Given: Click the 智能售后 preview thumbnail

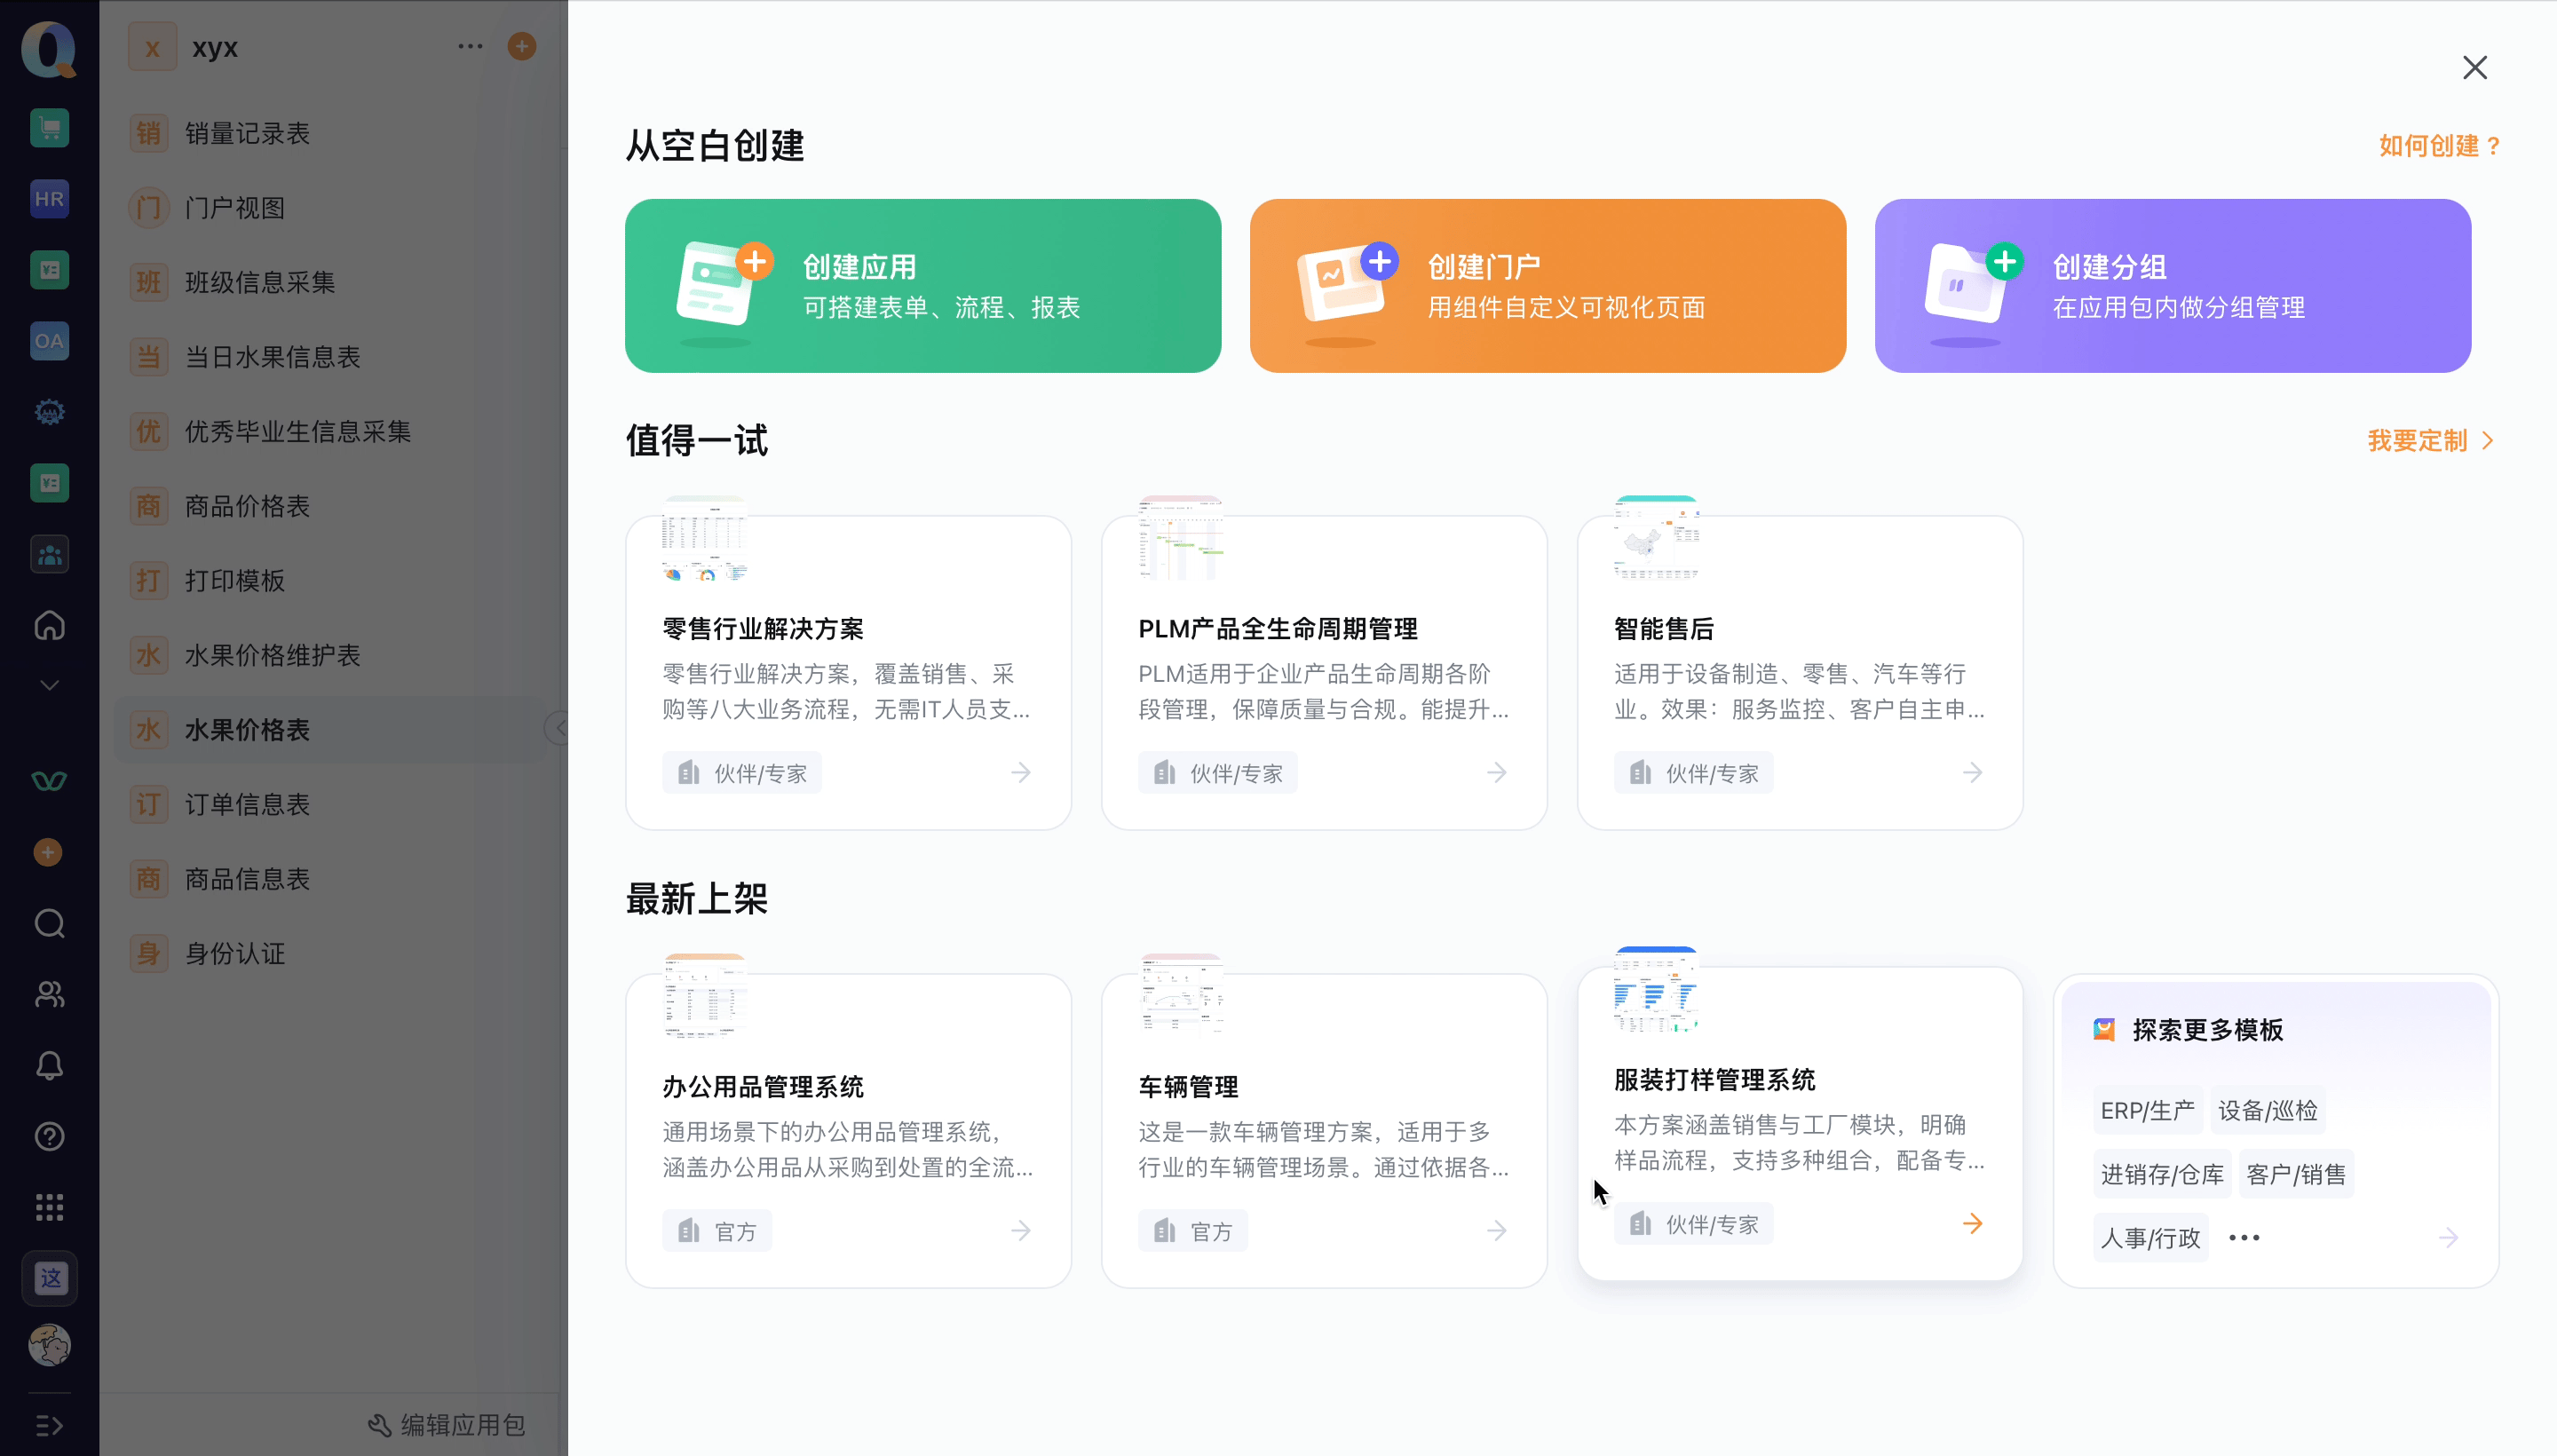Looking at the screenshot, I should 1657,539.
